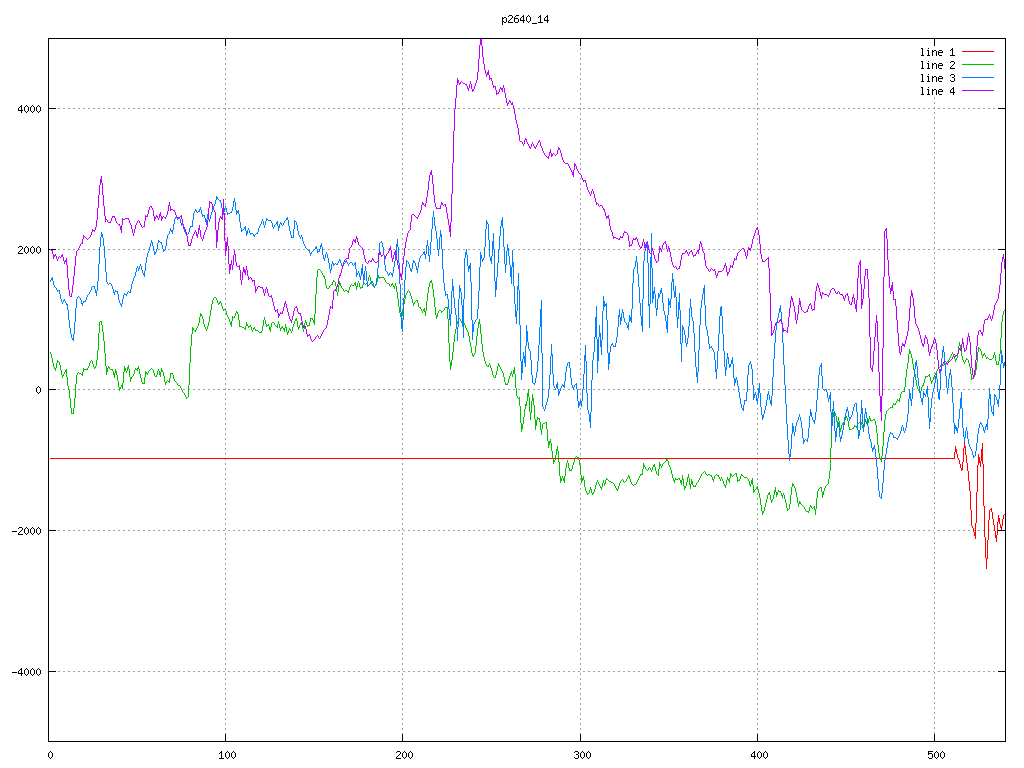Image resolution: width=1024 pixels, height=768 pixels.
Task: Click the 500 label on the x-axis
Action: point(934,756)
